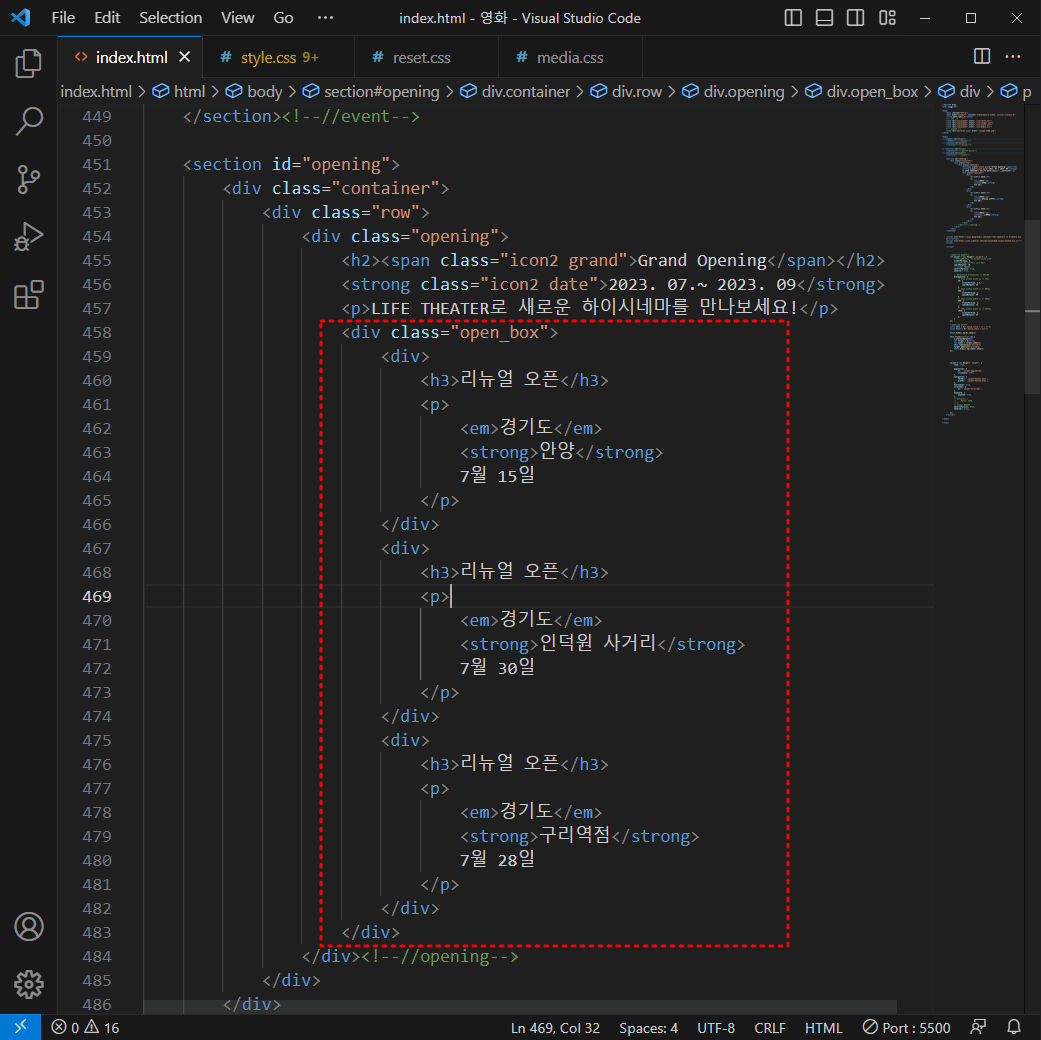The height and width of the screenshot is (1040, 1041).
Task: Change language mode via HTML
Action: point(823,1027)
